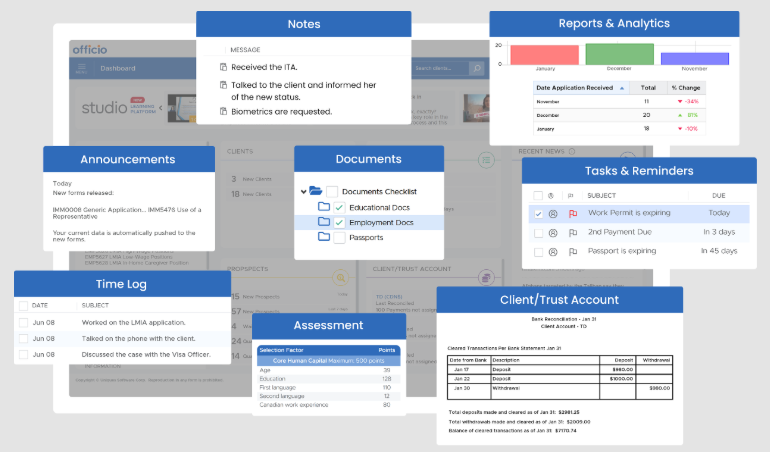Click the % Change column header
770x452 pixels.
(686, 88)
